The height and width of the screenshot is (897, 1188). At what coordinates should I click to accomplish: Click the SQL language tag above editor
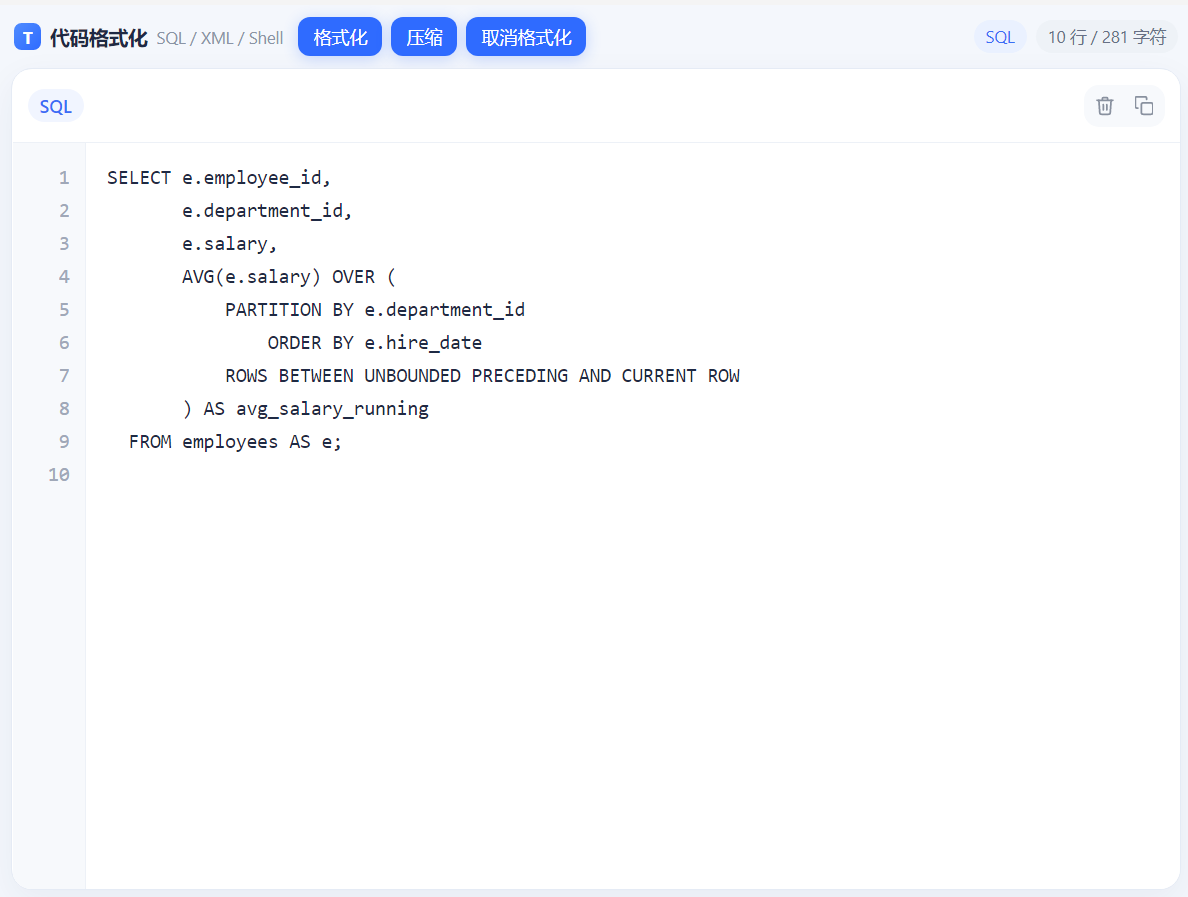pos(55,106)
